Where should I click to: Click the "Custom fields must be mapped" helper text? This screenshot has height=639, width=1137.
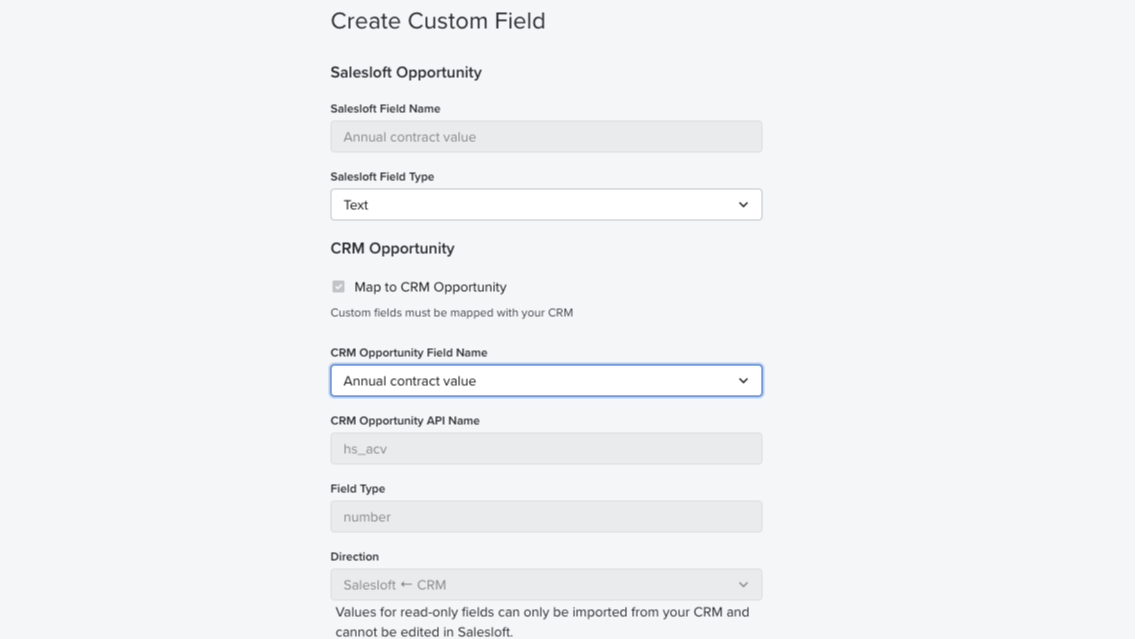pyautogui.click(x=451, y=313)
